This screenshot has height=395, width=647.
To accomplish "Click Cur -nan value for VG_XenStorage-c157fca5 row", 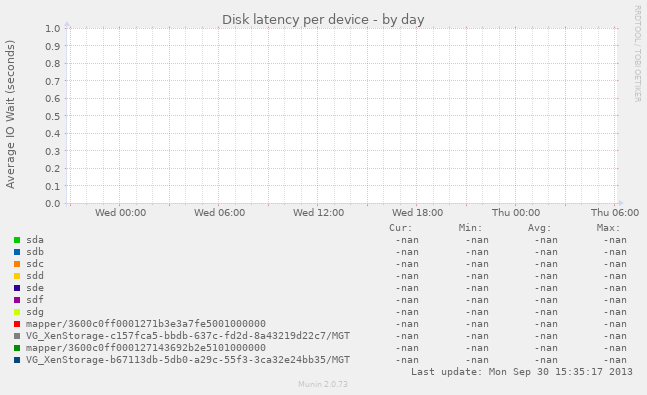I will [407, 336].
